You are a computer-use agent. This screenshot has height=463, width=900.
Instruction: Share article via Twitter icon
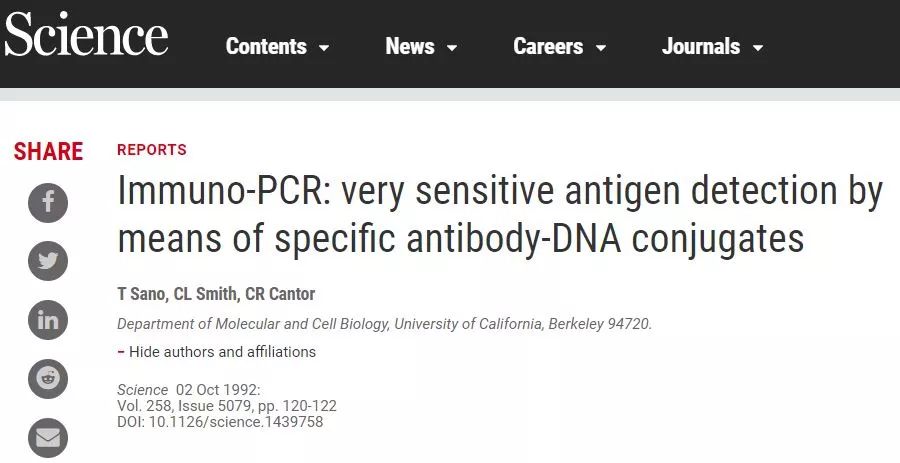coord(48,261)
